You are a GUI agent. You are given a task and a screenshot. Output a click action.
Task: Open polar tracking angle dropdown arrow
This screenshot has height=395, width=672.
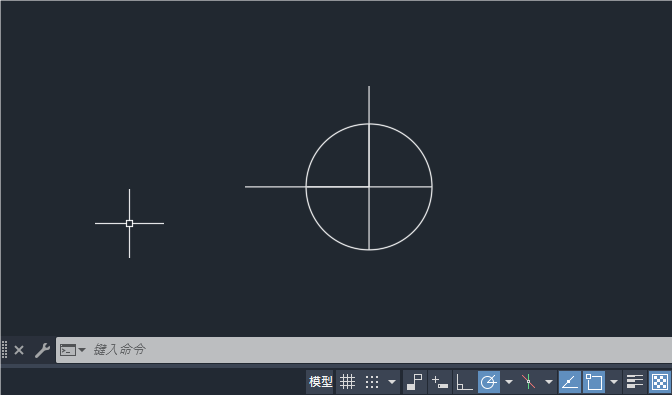tap(509, 381)
